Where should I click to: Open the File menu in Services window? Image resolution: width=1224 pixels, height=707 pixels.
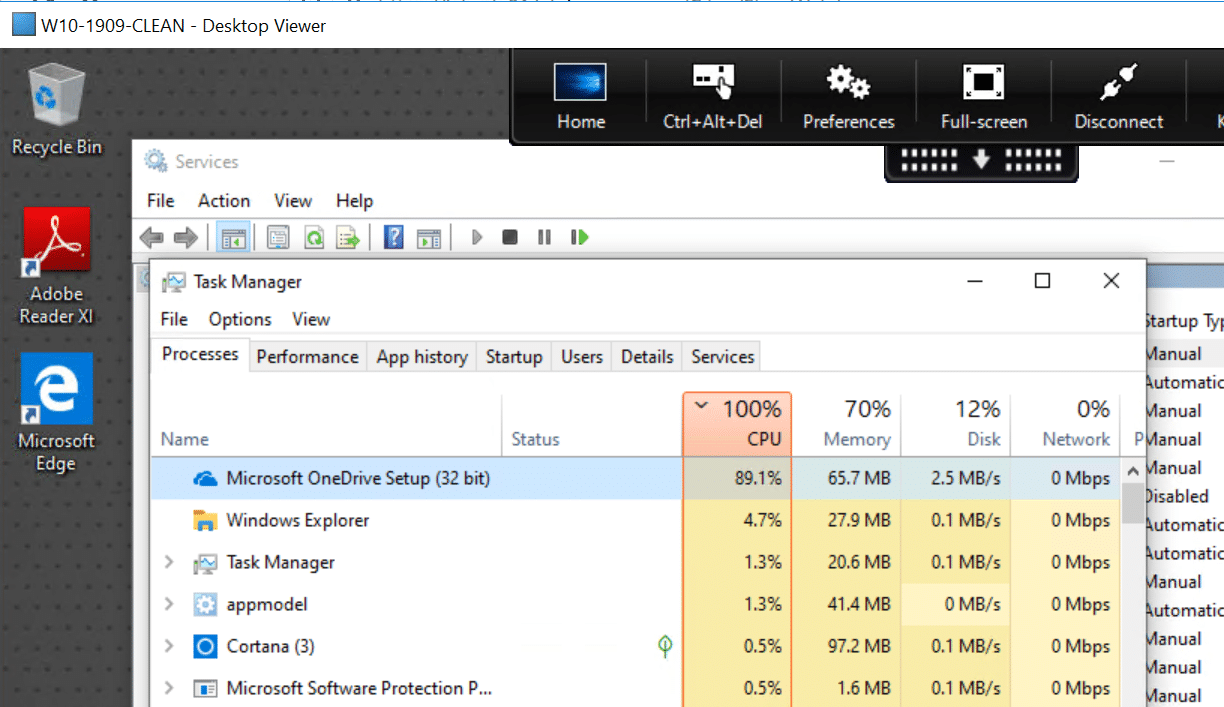(161, 201)
